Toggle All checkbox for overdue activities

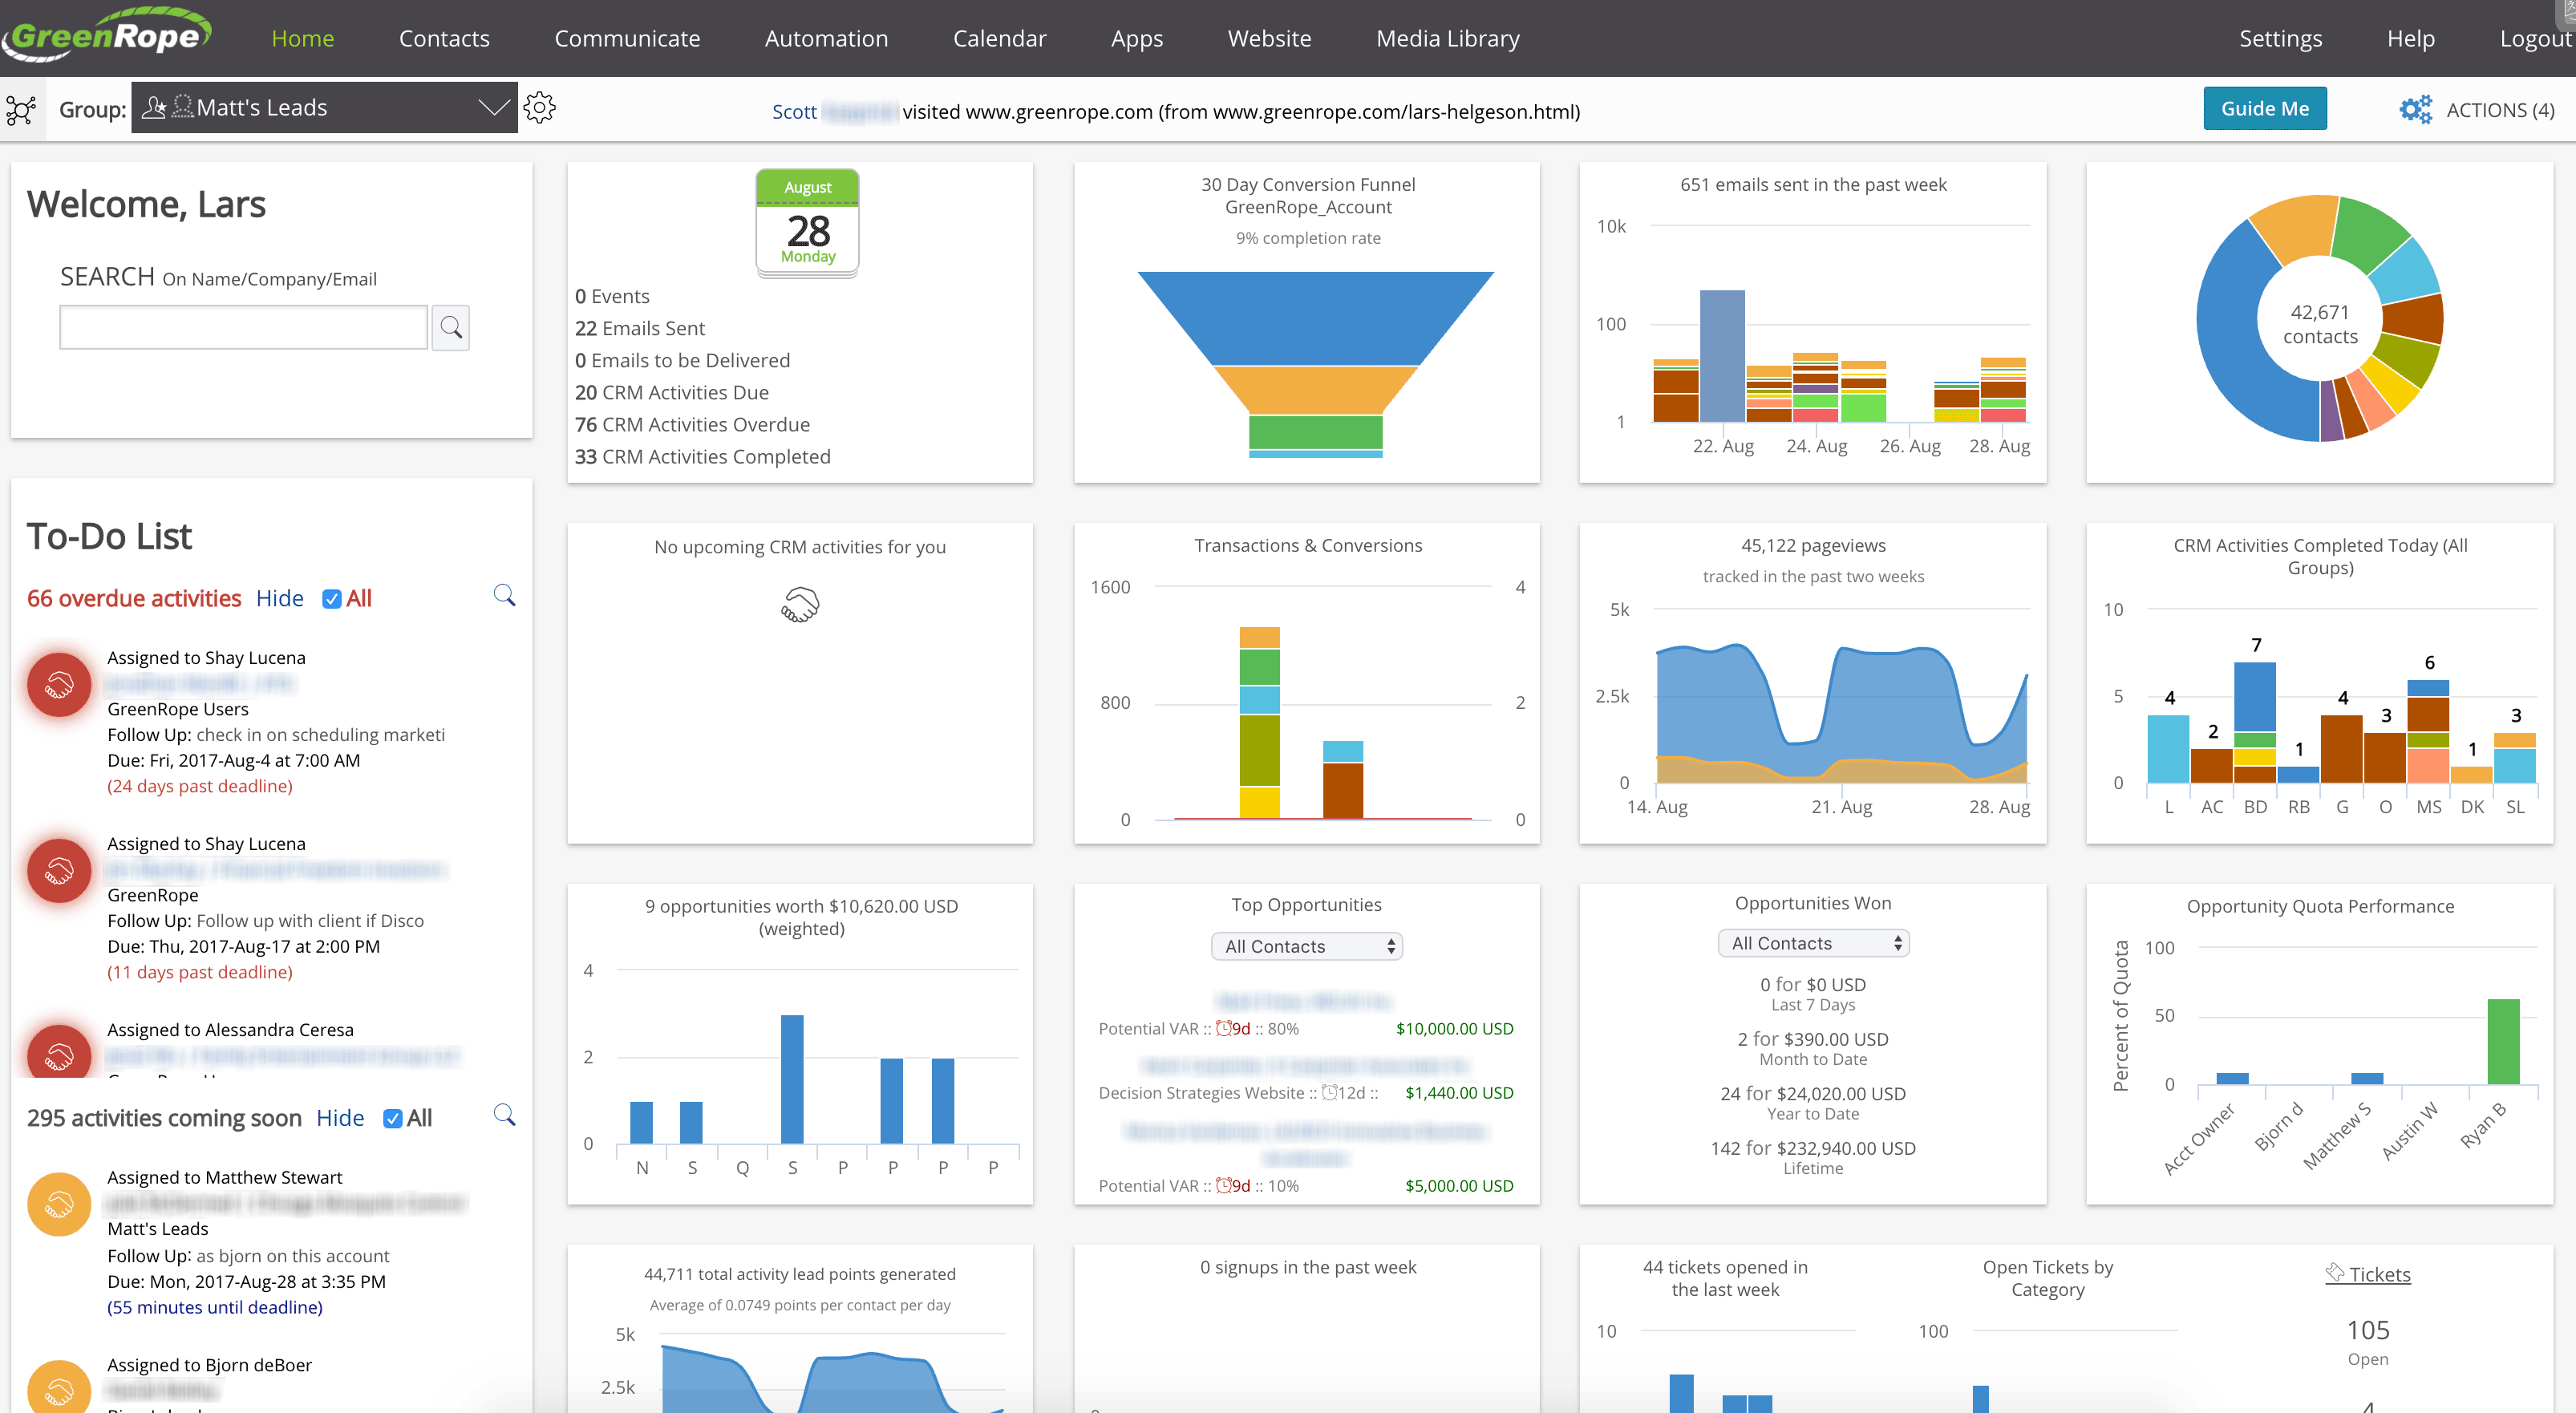pos(332,599)
